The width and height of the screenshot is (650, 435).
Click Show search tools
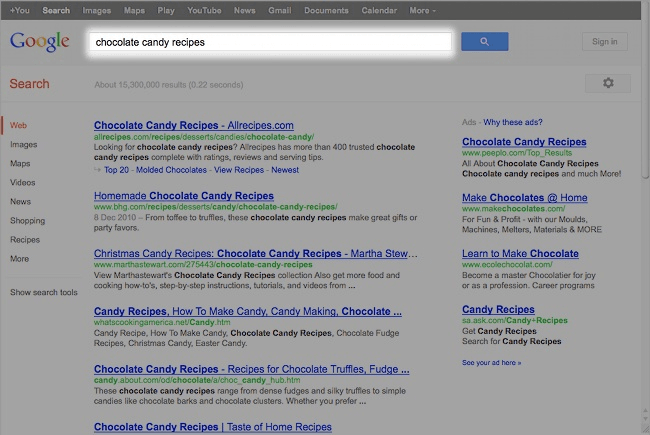click(x=44, y=292)
